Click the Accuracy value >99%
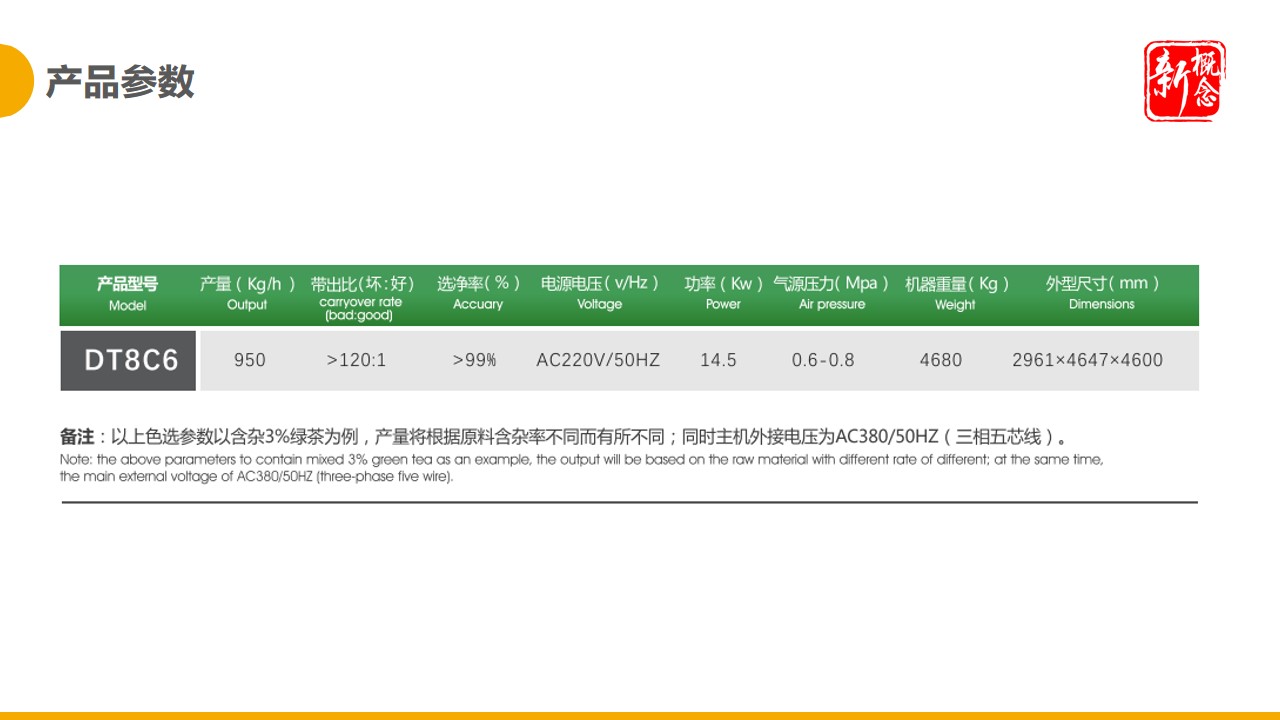The image size is (1280, 720). click(x=475, y=360)
